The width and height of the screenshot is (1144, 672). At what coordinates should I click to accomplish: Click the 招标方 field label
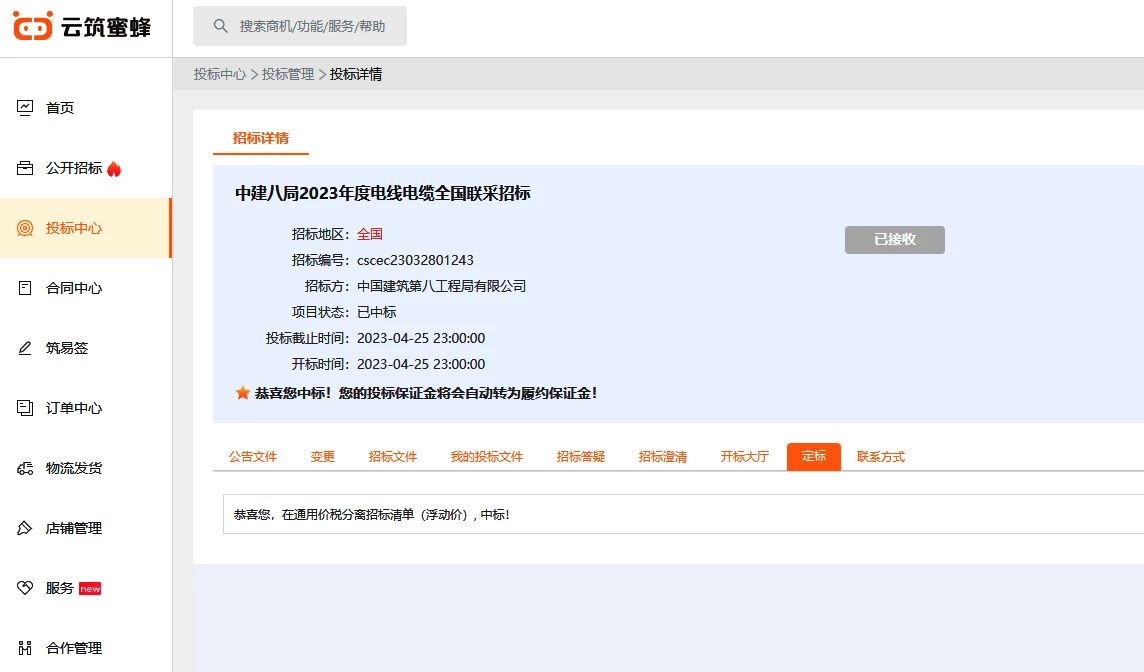pyautogui.click(x=327, y=286)
